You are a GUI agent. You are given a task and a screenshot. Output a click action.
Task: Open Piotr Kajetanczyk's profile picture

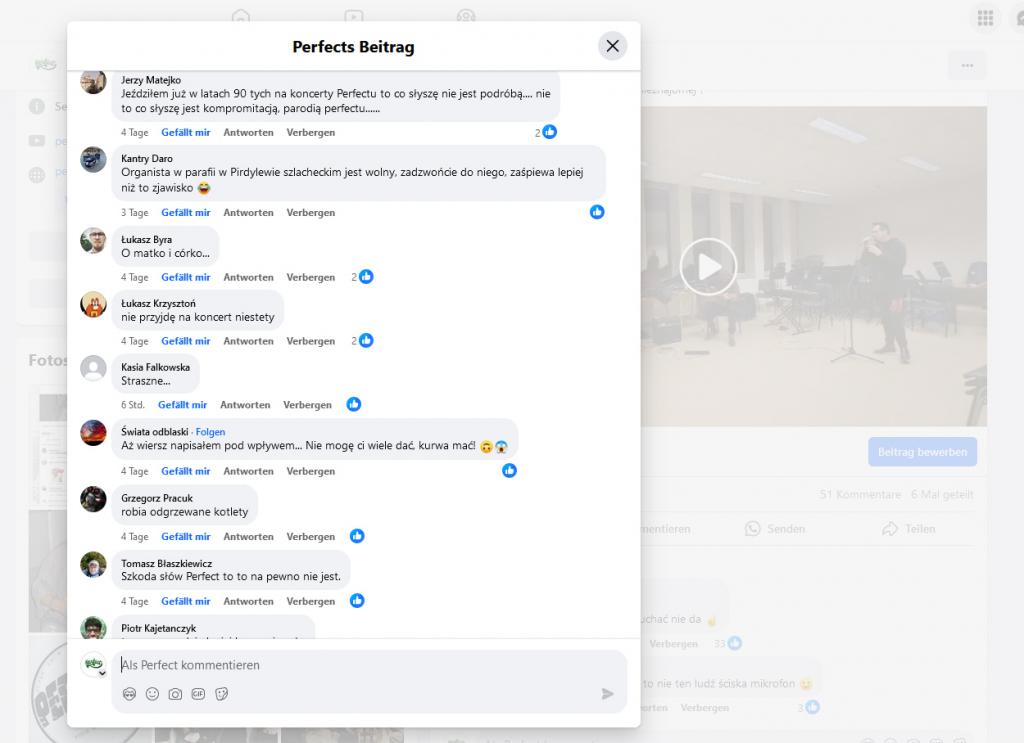[93, 627]
